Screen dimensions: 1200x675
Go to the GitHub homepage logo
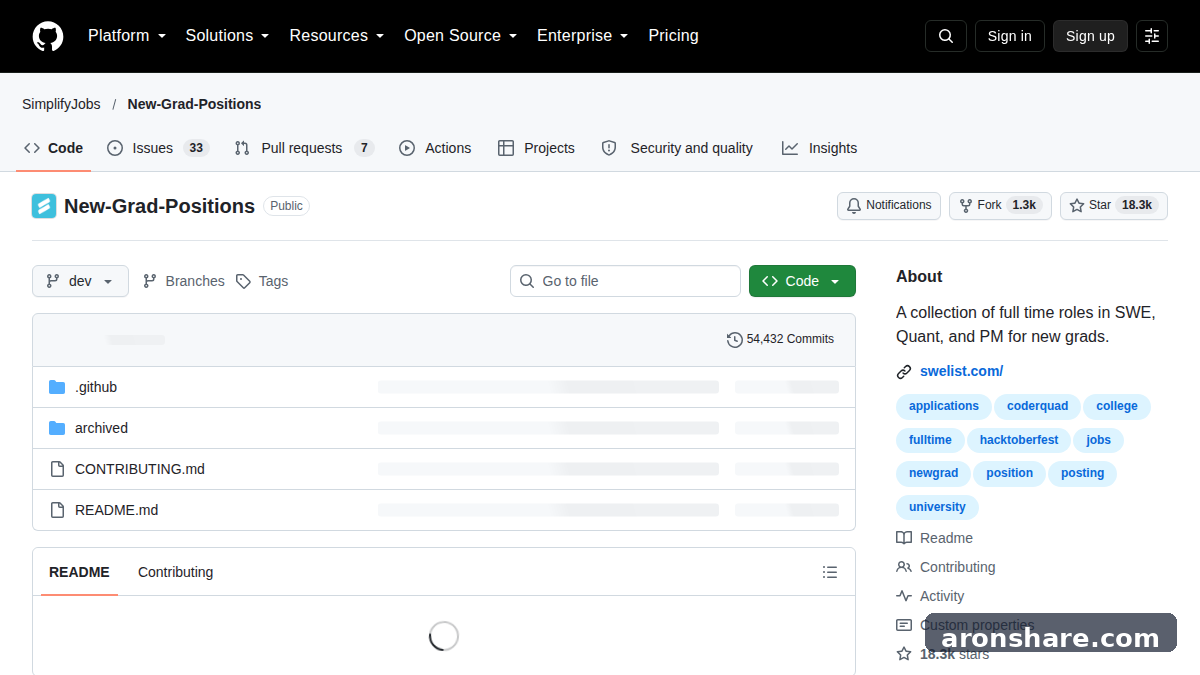48,36
